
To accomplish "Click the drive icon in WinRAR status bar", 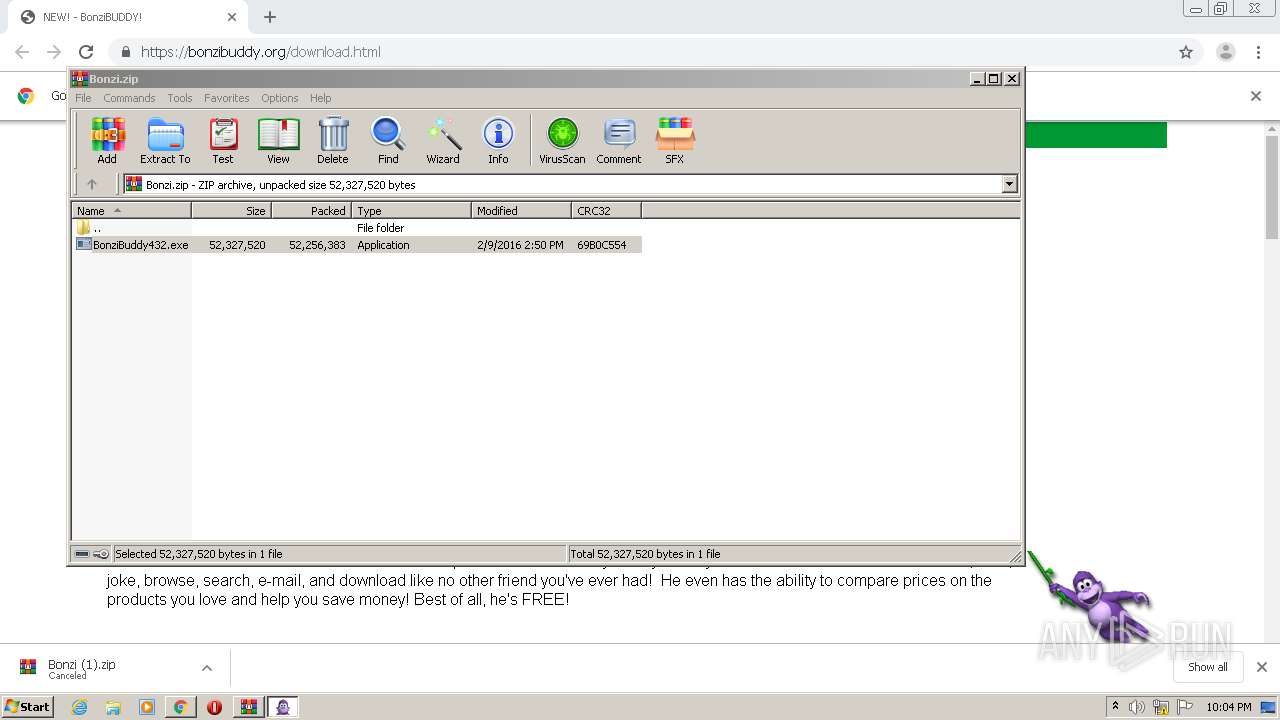I will pyautogui.click(x=82, y=554).
